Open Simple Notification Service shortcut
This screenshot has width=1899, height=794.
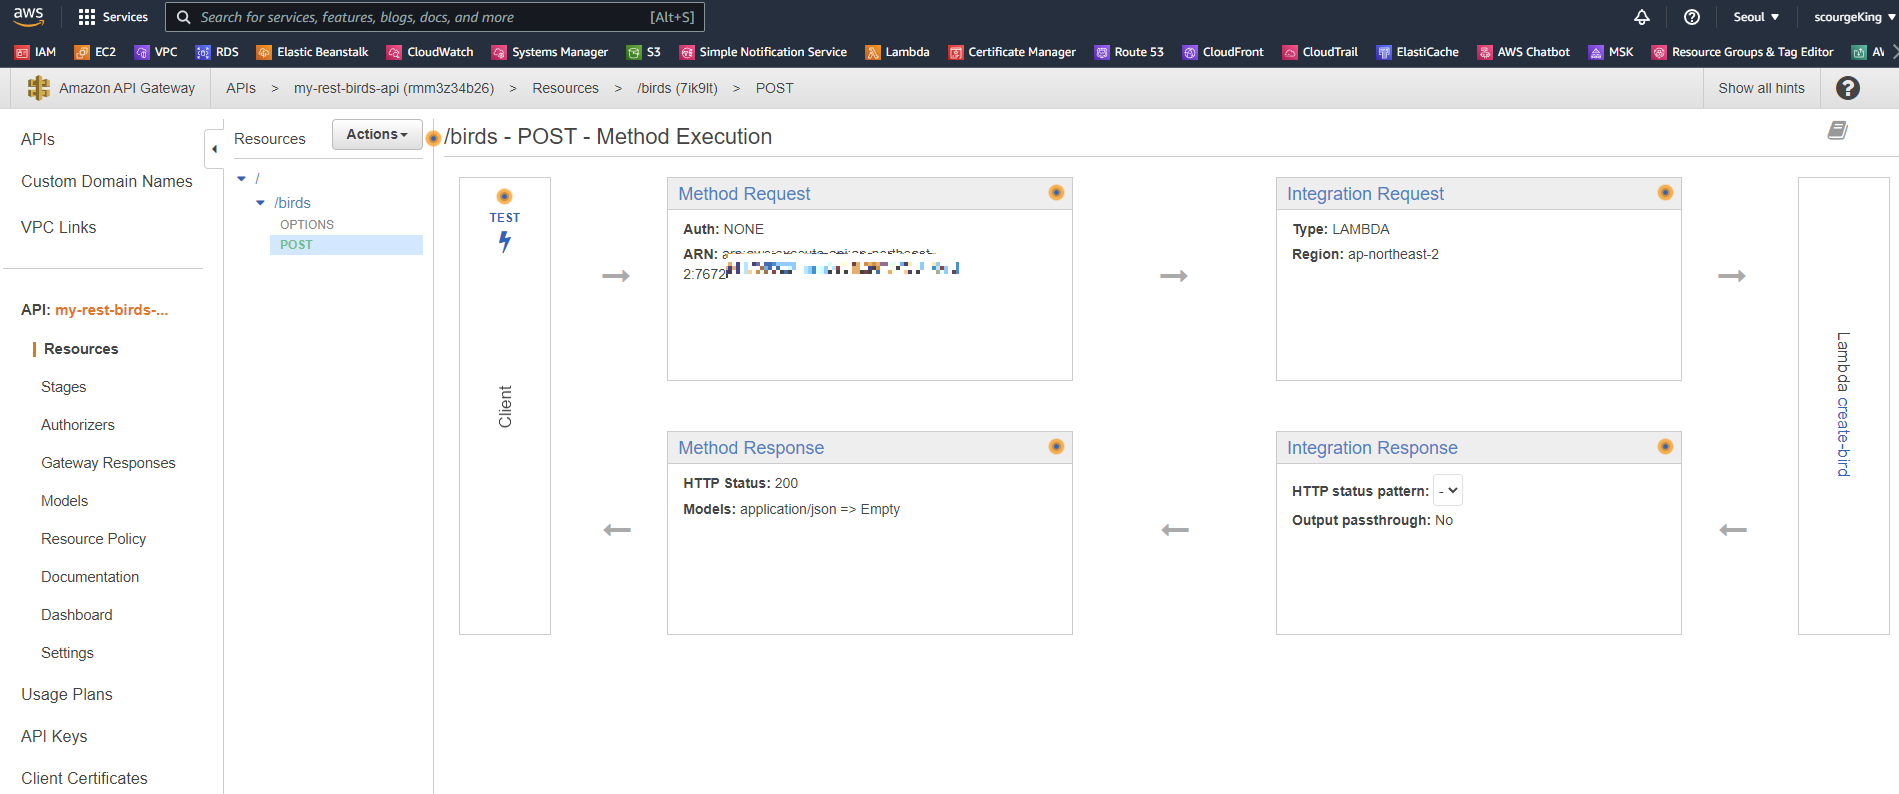763,52
